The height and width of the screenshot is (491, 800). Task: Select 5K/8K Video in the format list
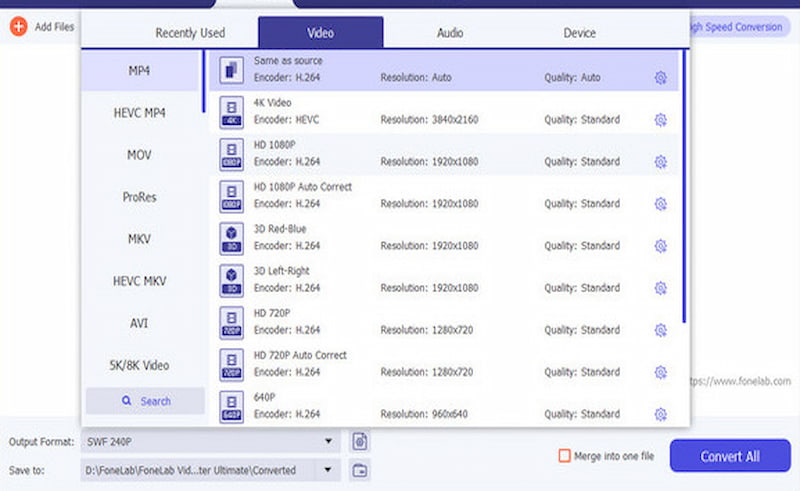(x=139, y=365)
